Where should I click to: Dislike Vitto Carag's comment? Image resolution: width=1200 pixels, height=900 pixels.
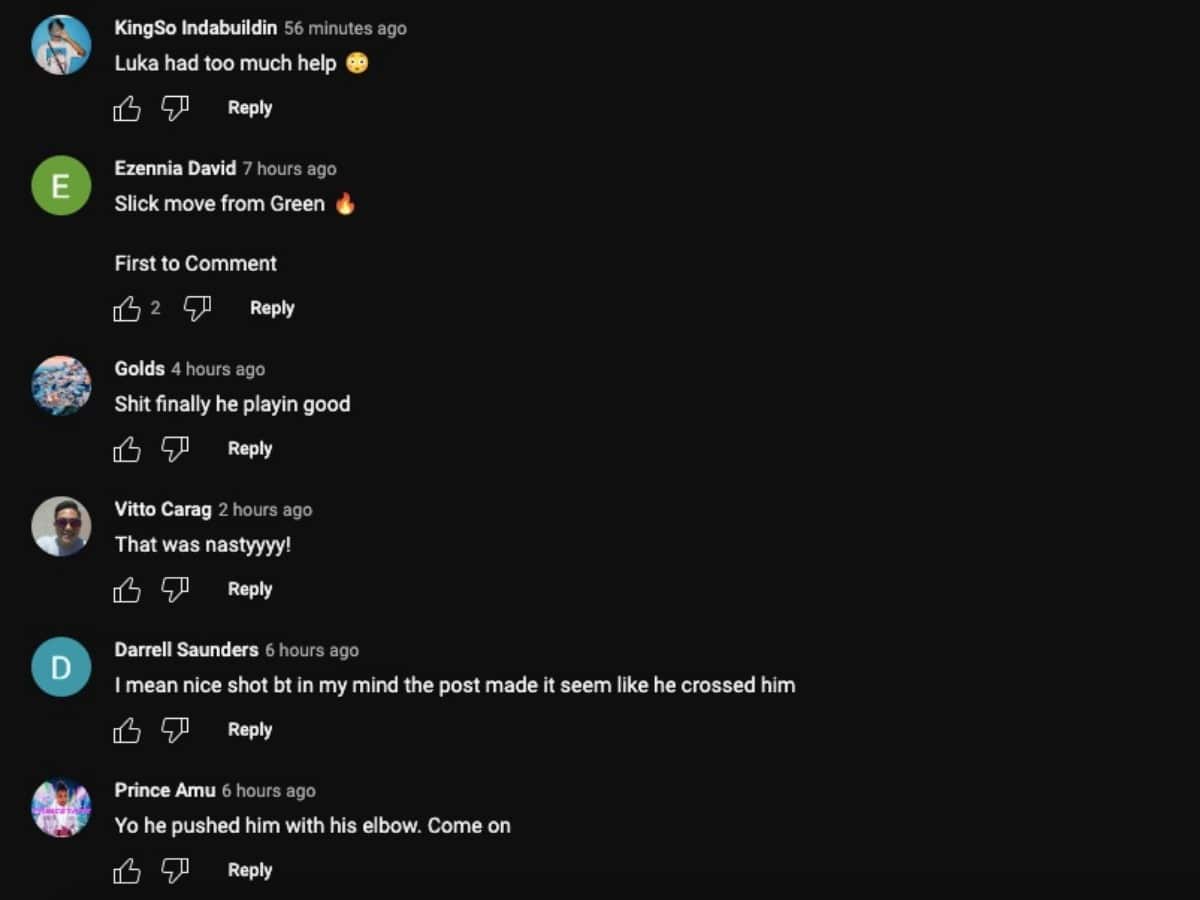tap(175, 590)
